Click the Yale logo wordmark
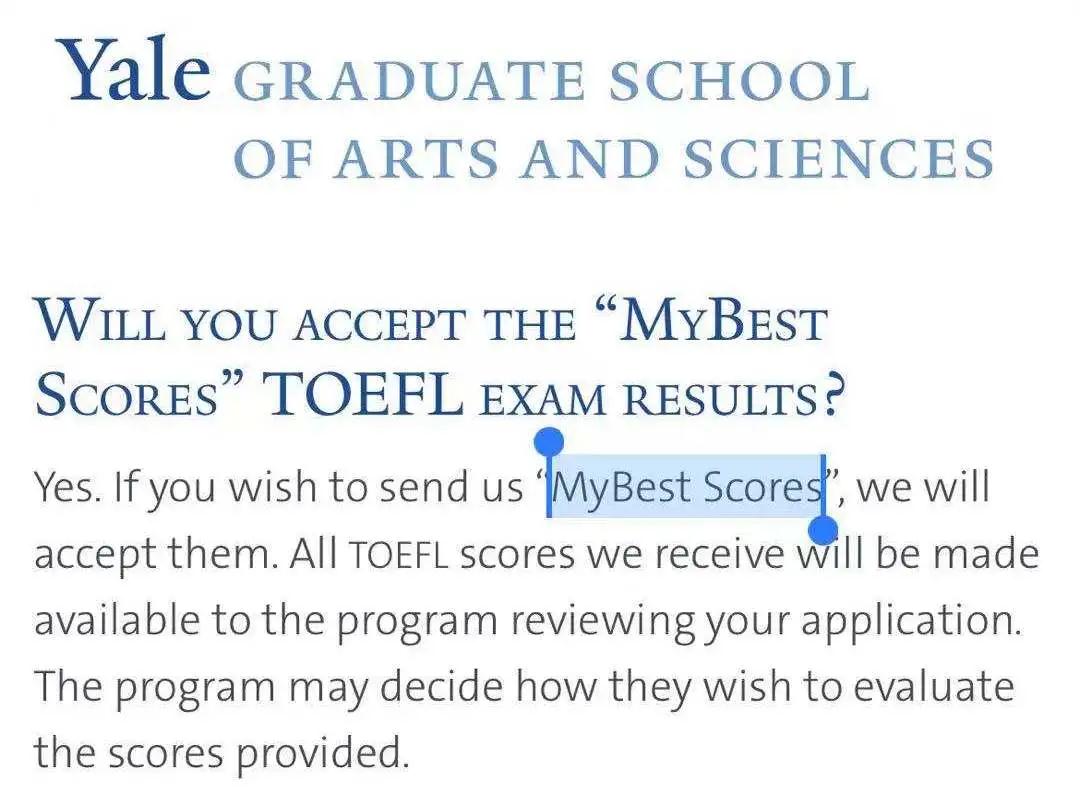The image size is (1080, 811). [x=135, y=70]
